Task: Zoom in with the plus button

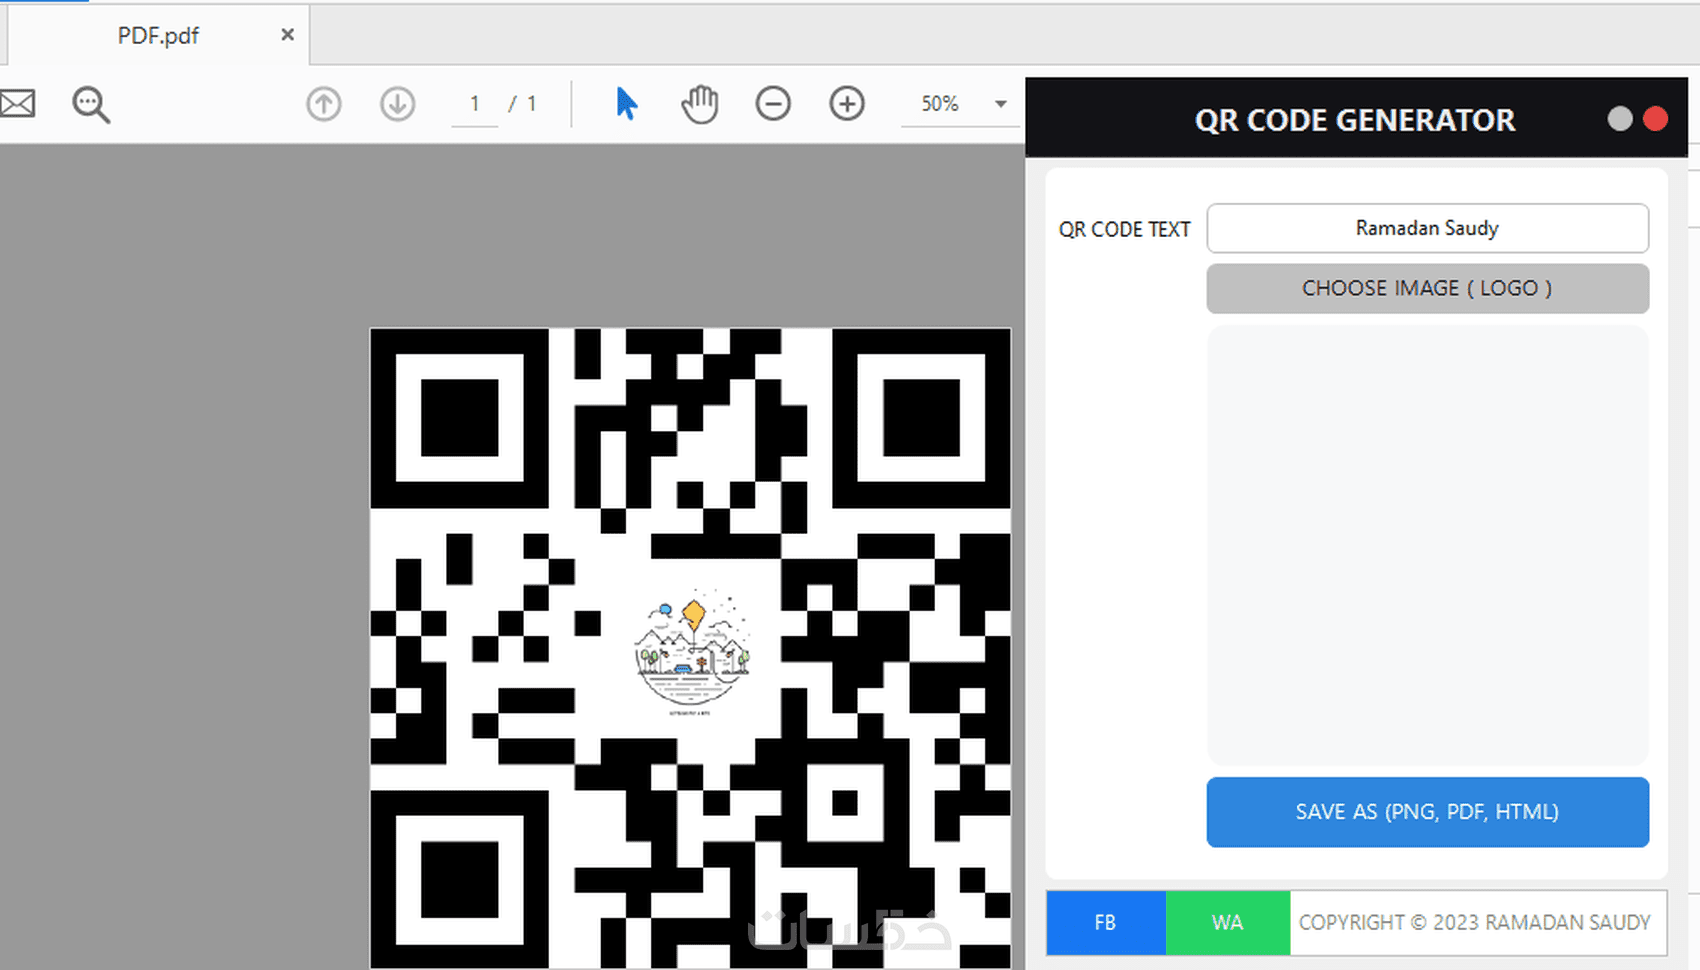Action: click(x=847, y=103)
